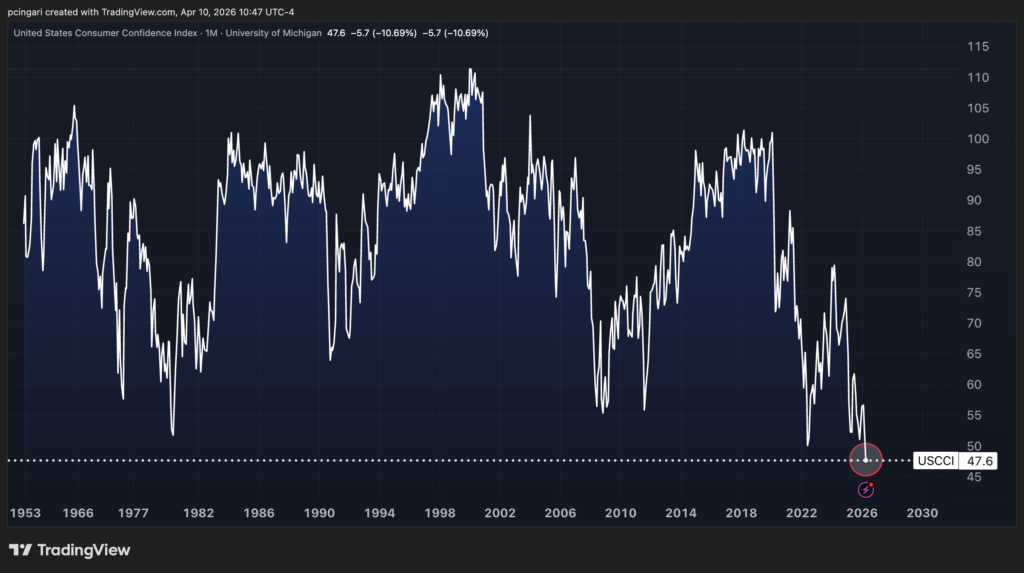This screenshot has width=1024, height=573.
Task: Click the 2026 label on time axis
Action: (x=861, y=513)
